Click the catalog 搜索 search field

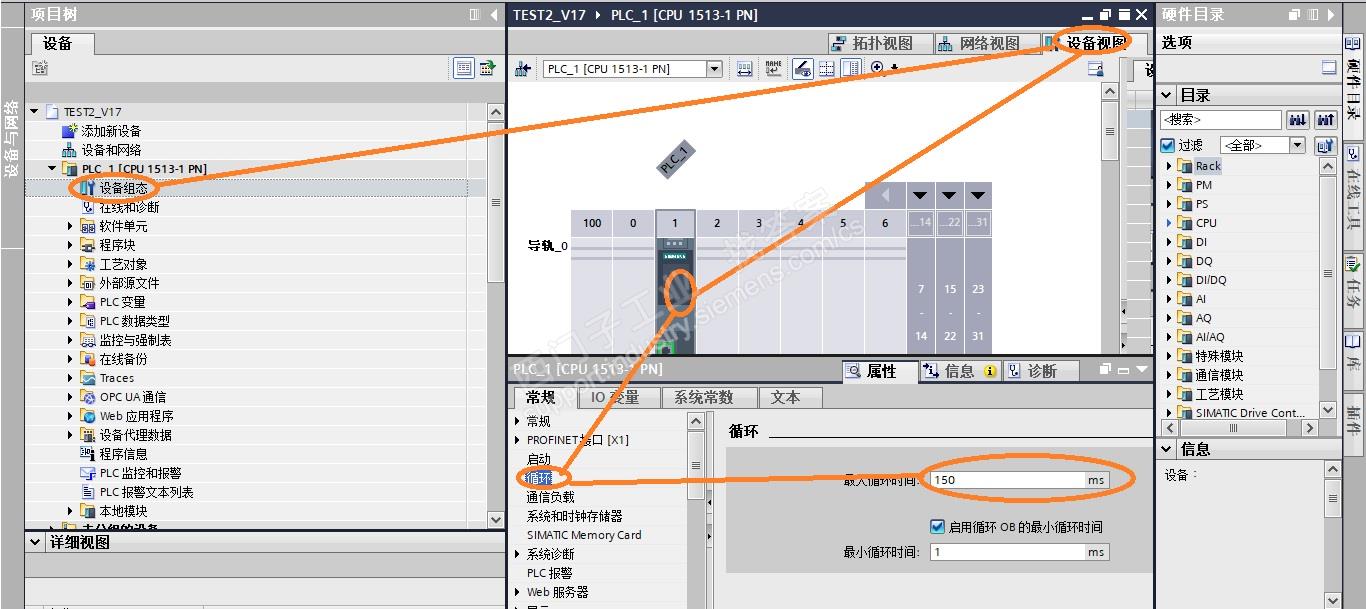(1221, 120)
